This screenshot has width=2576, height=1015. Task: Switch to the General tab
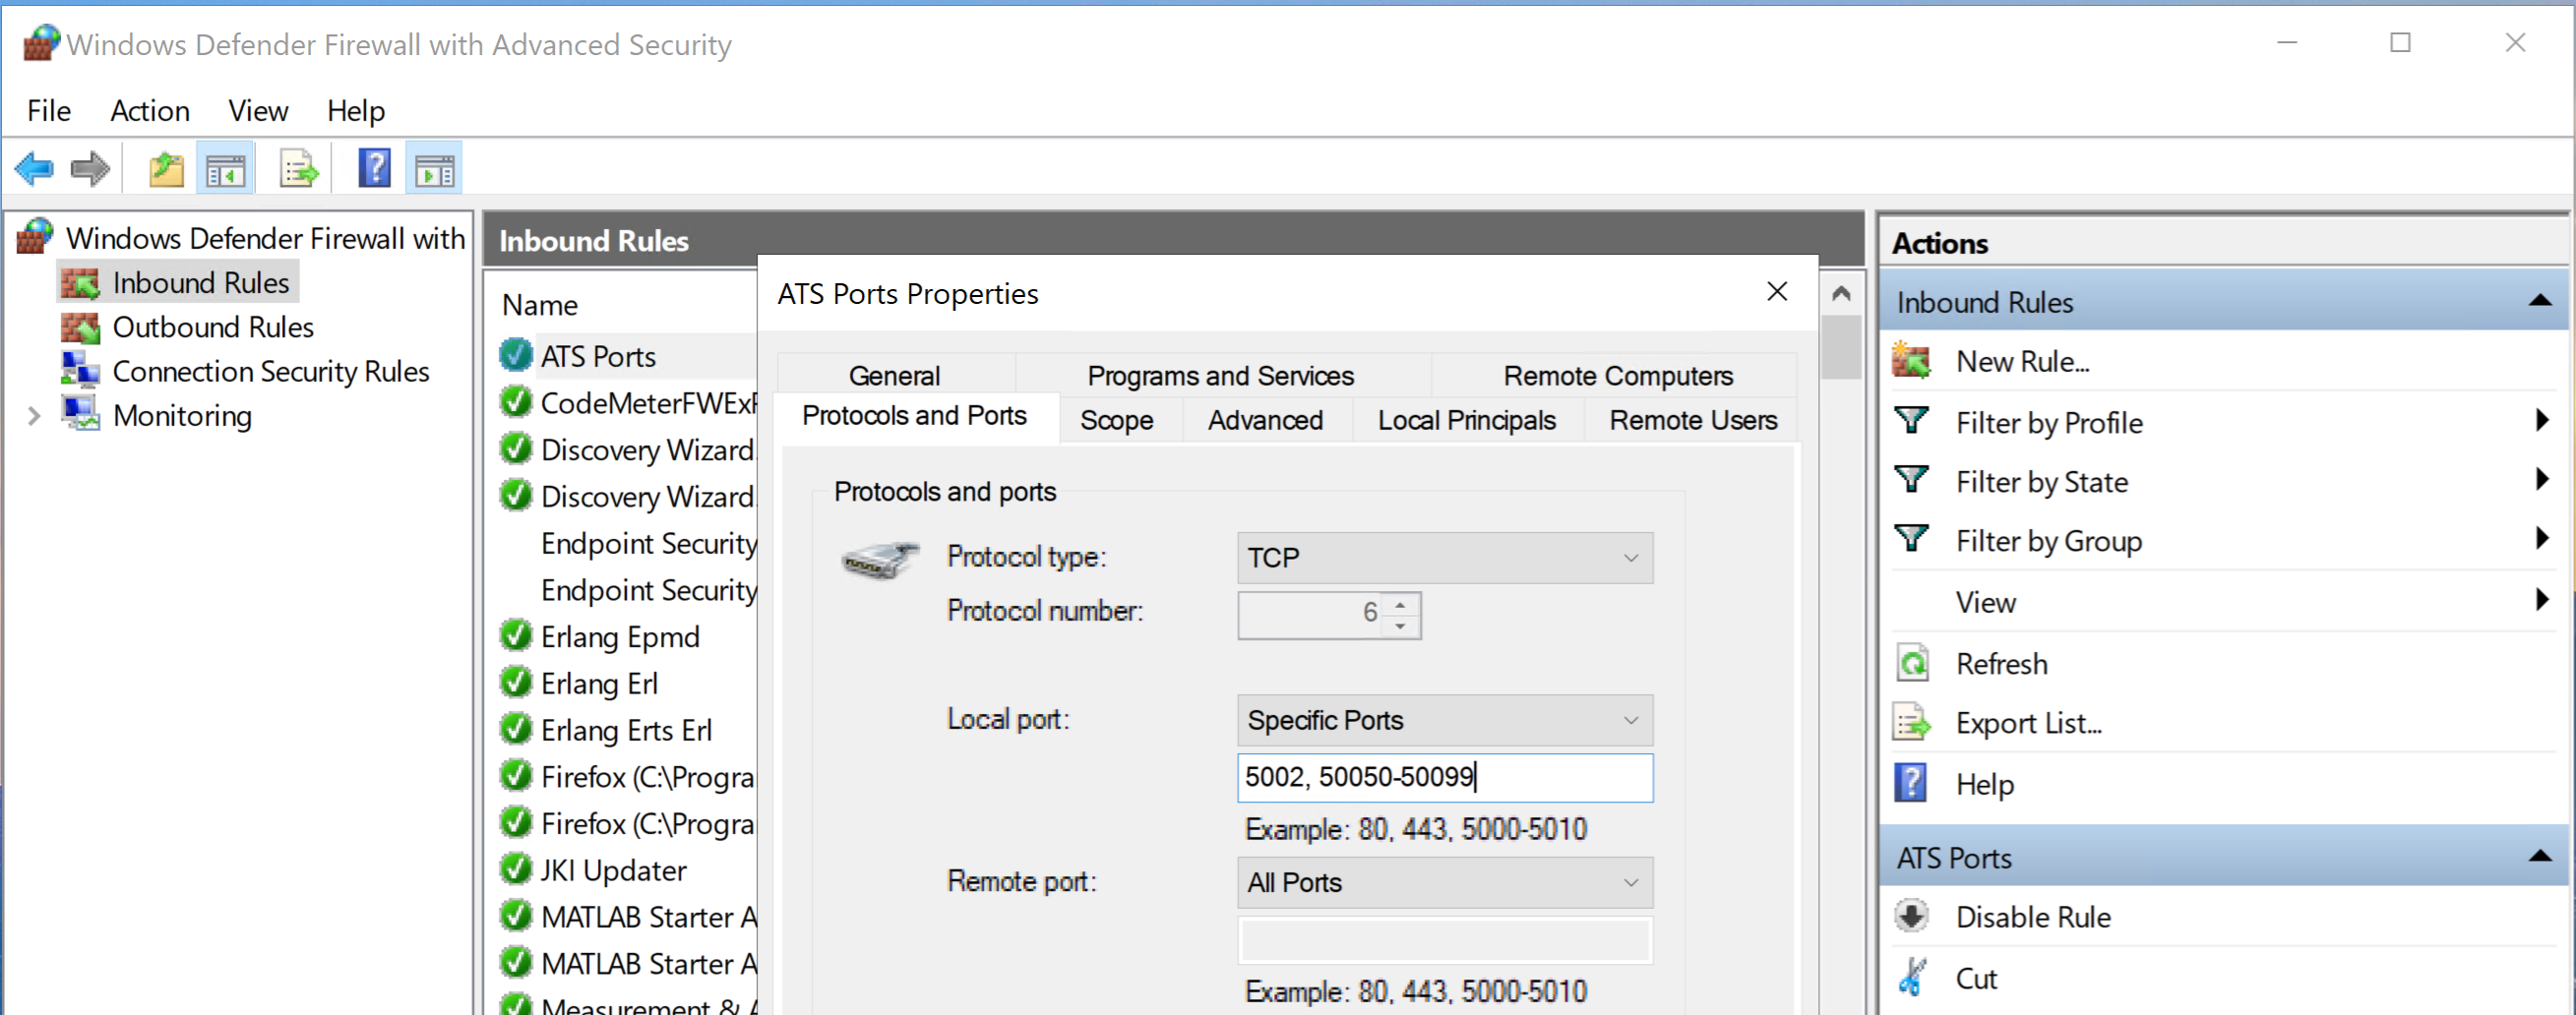coord(895,376)
